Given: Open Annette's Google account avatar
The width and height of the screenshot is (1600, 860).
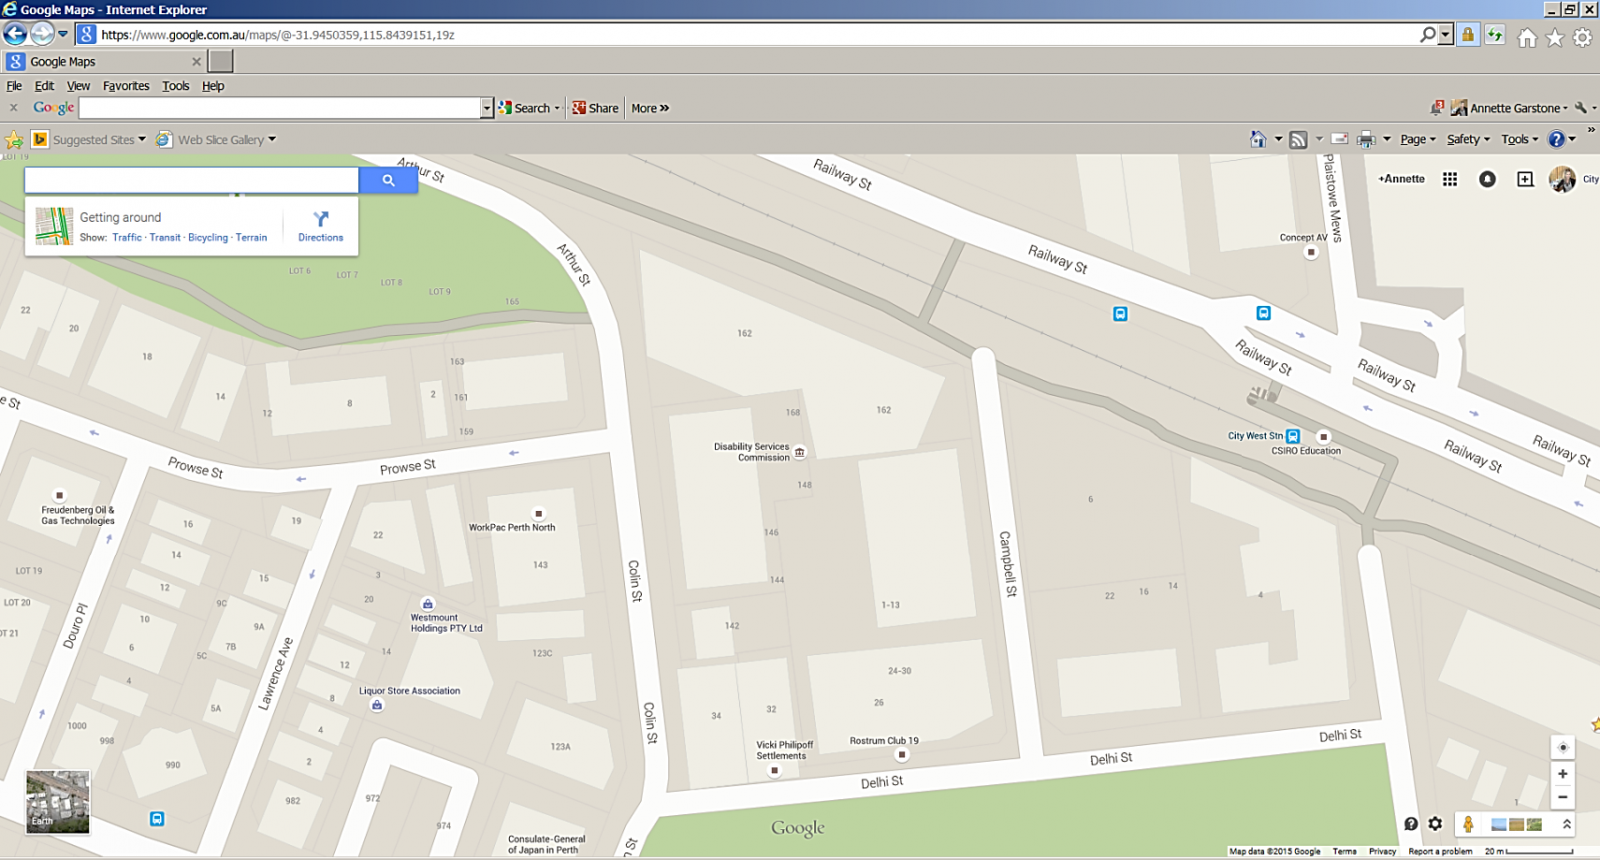Looking at the screenshot, I should [1561, 179].
